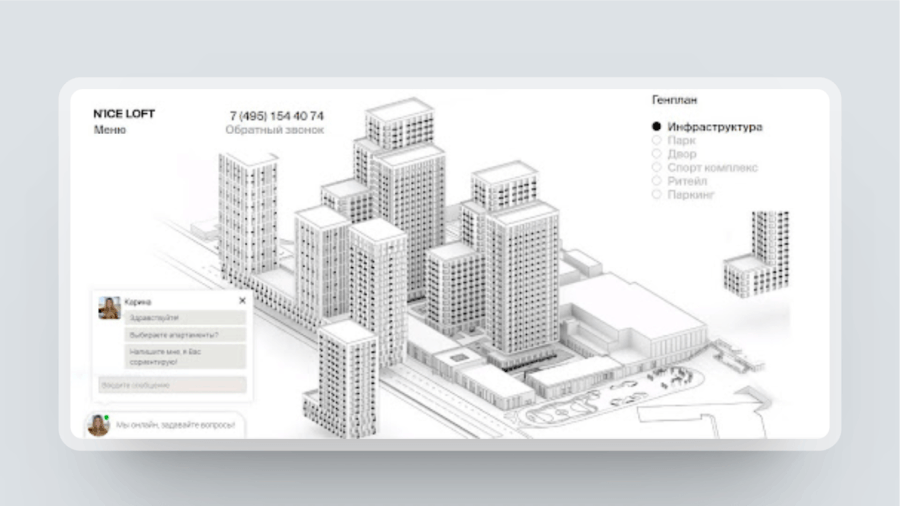Open the Меню link
Screen dimensions: 900x506
click(x=110, y=130)
